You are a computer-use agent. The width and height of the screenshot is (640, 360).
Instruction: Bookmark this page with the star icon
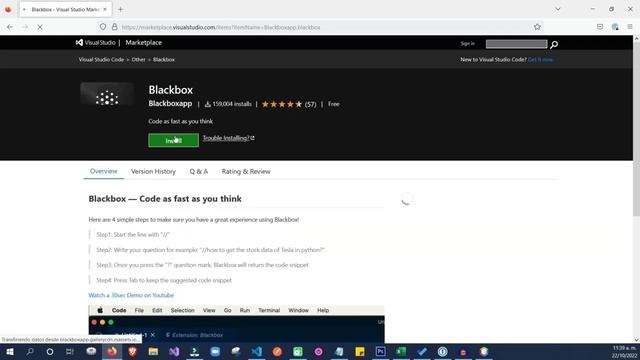click(537, 27)
